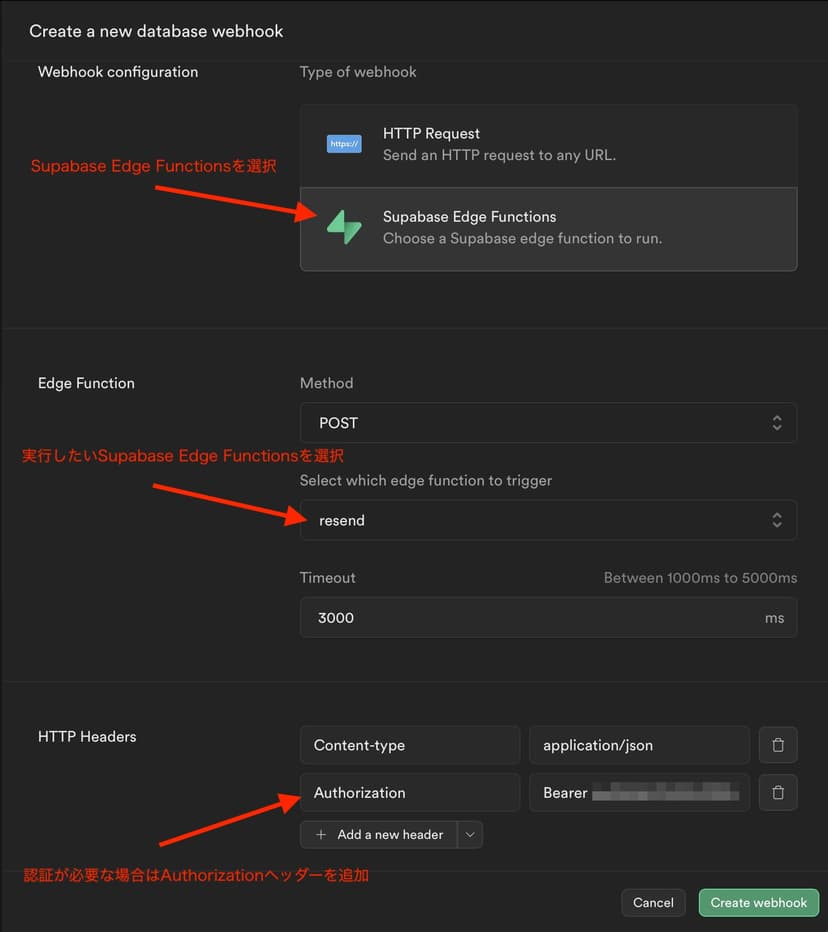
Task: Open the edge function dropdown showing resend
Action: (x=548, y=519)
